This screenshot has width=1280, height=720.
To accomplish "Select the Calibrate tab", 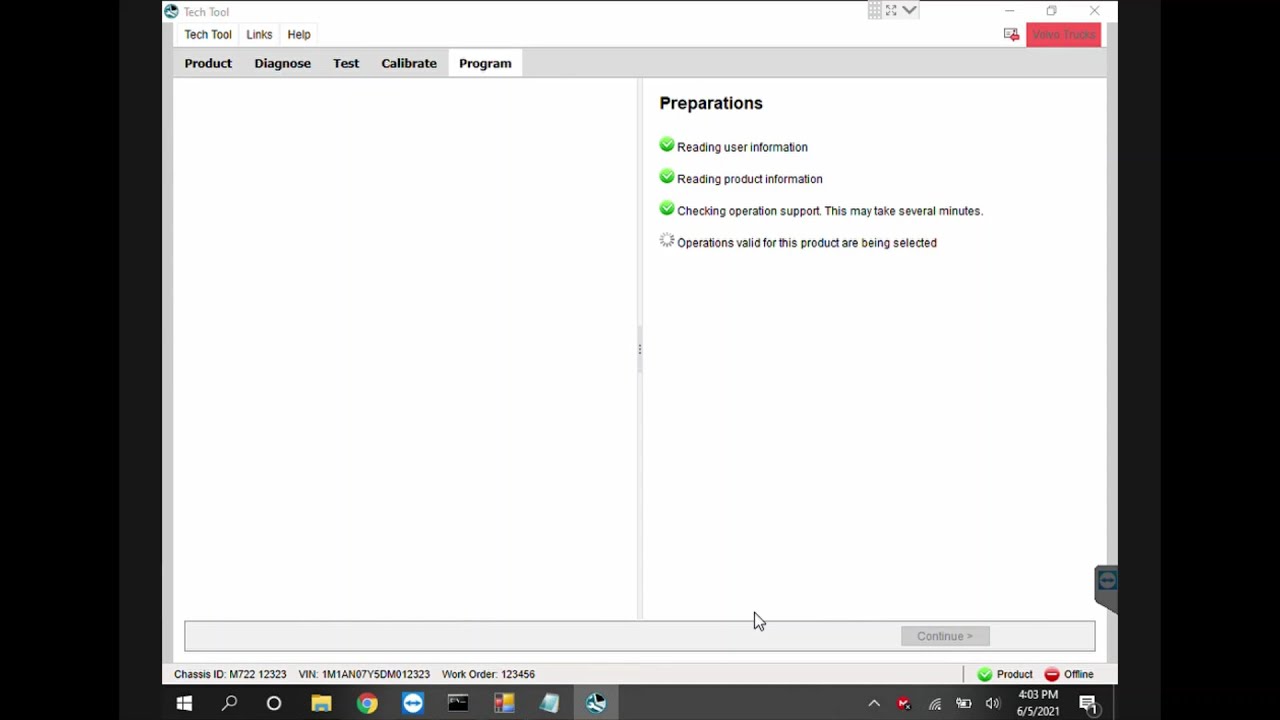I will click(409, 63).
